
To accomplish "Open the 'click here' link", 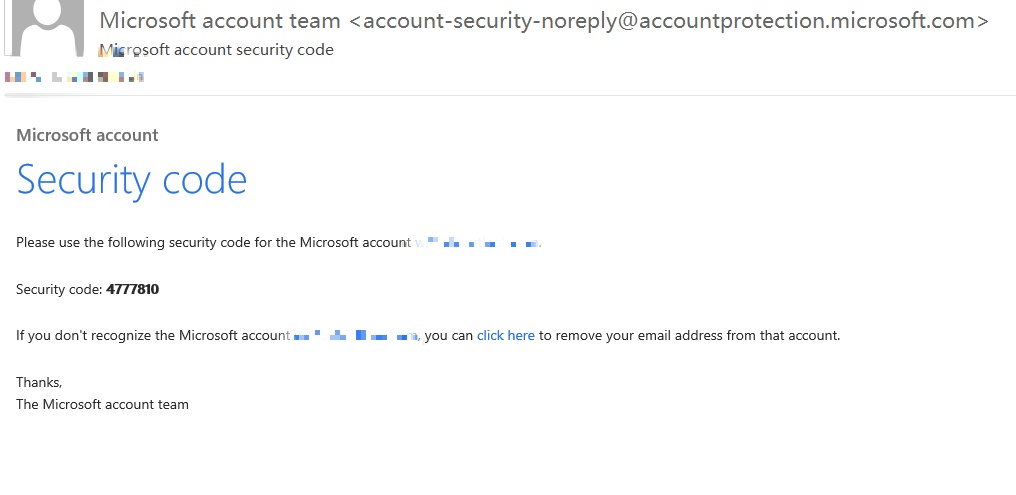I will (x=505, y=336).
